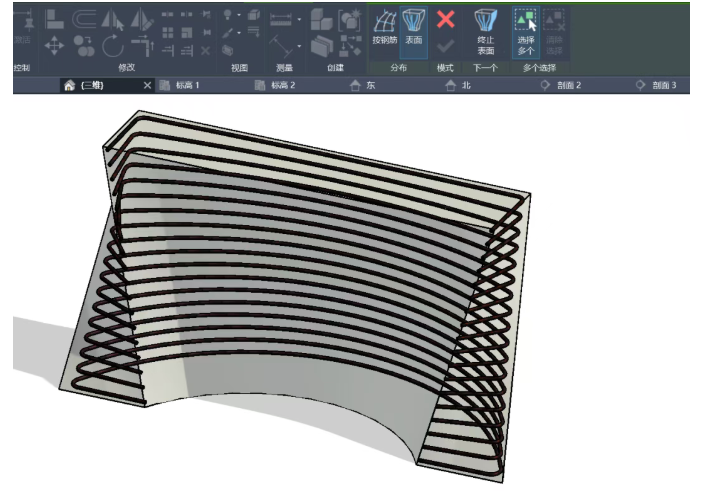Screen dimensions: 717x491
Task: Open the Hide in View dropdown arrow
Action: pyautogui.click(x=239, y=15)
